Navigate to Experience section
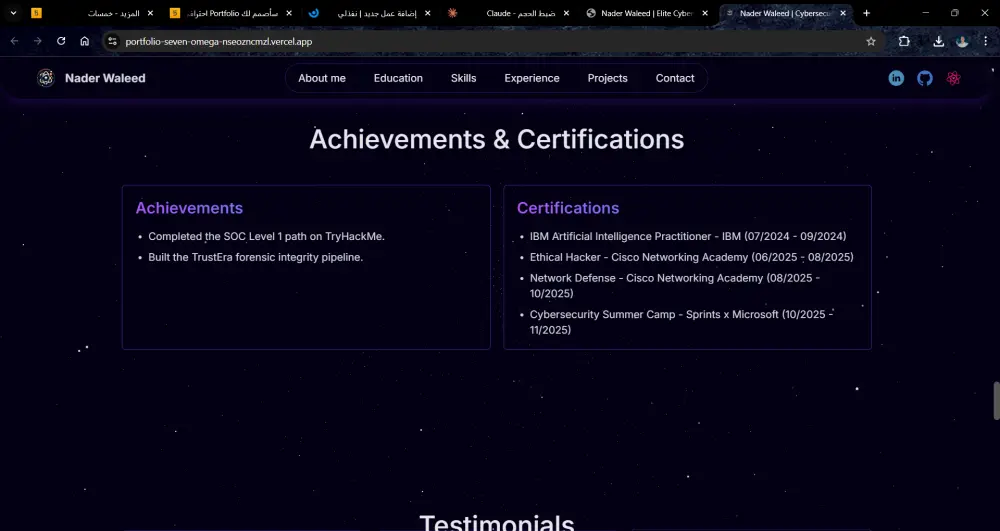The width and height of the screenshot is (1000, 531). [x=532, y=78]
